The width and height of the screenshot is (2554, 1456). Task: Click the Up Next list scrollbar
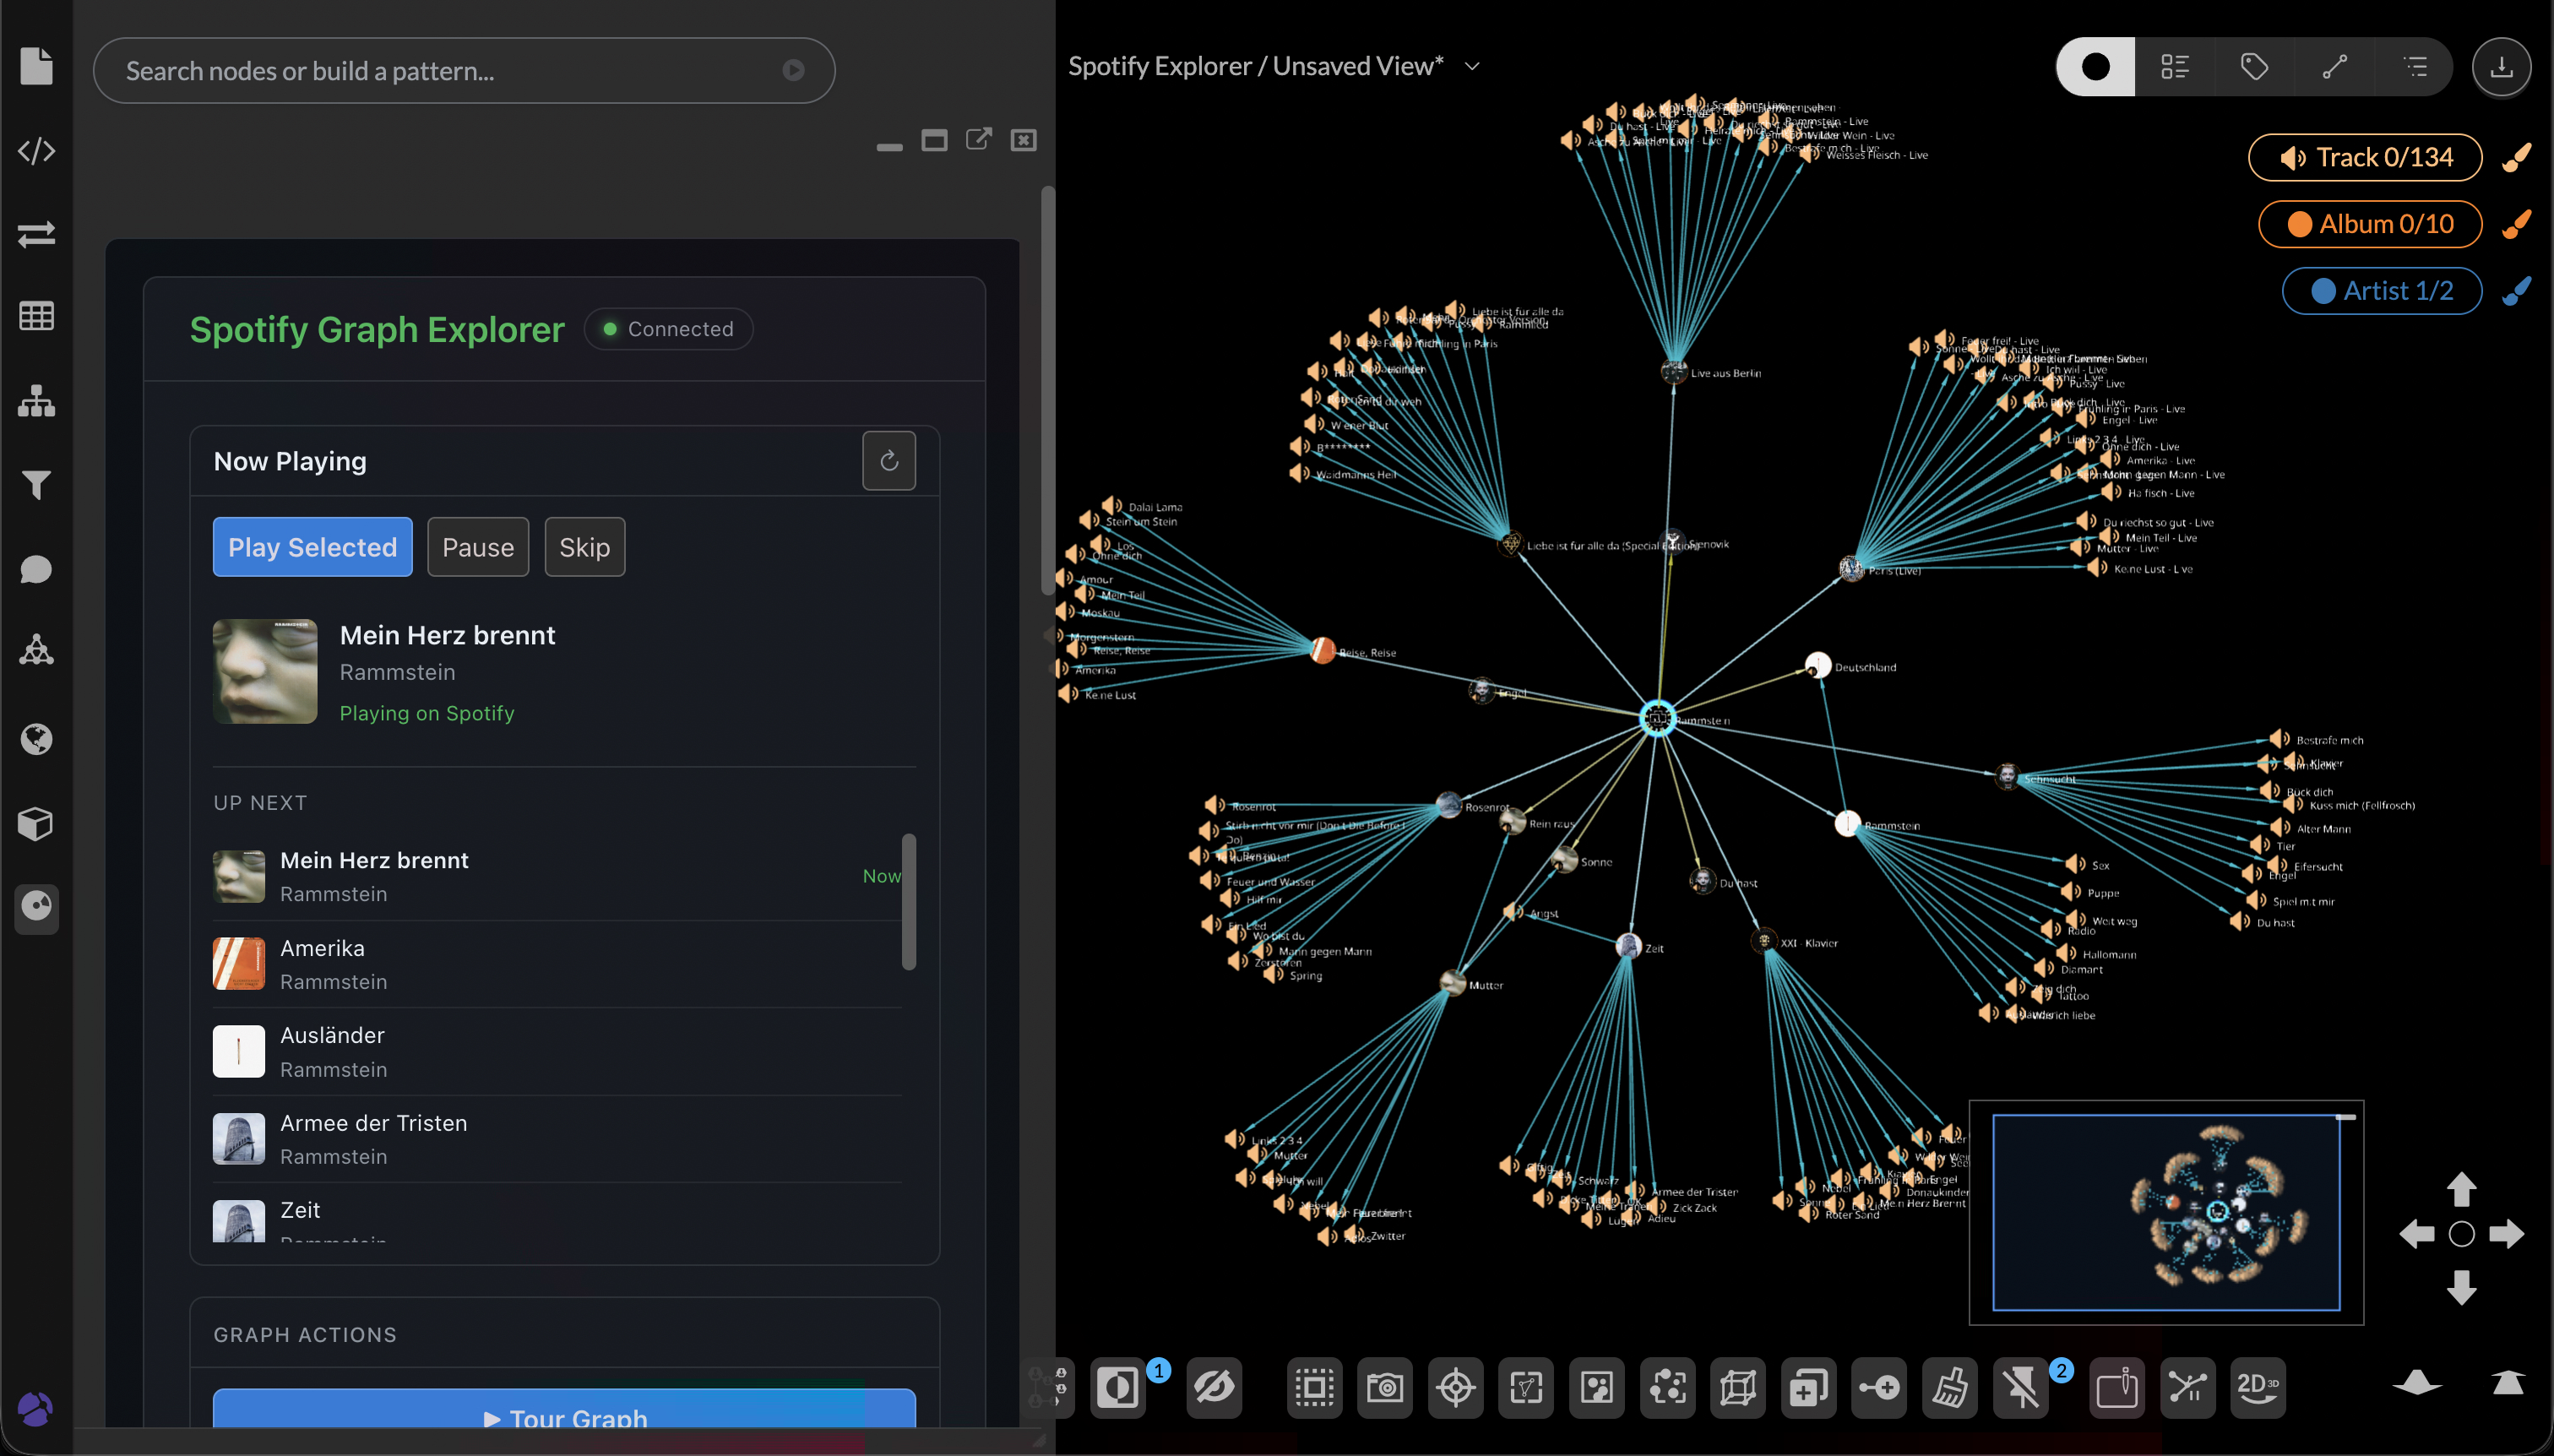909,901
